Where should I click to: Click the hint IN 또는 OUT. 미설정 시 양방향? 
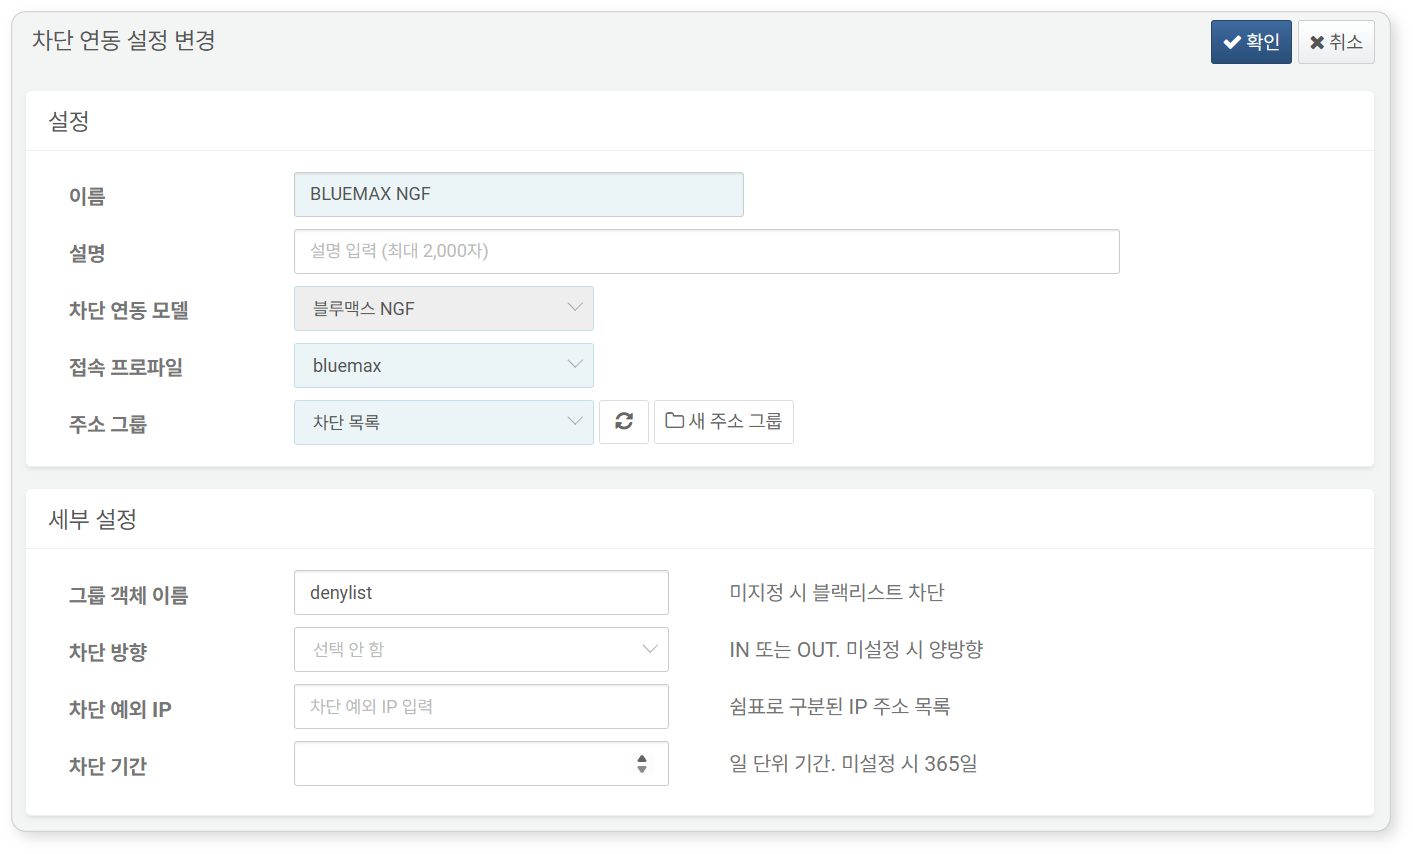(x=856, y=649)
